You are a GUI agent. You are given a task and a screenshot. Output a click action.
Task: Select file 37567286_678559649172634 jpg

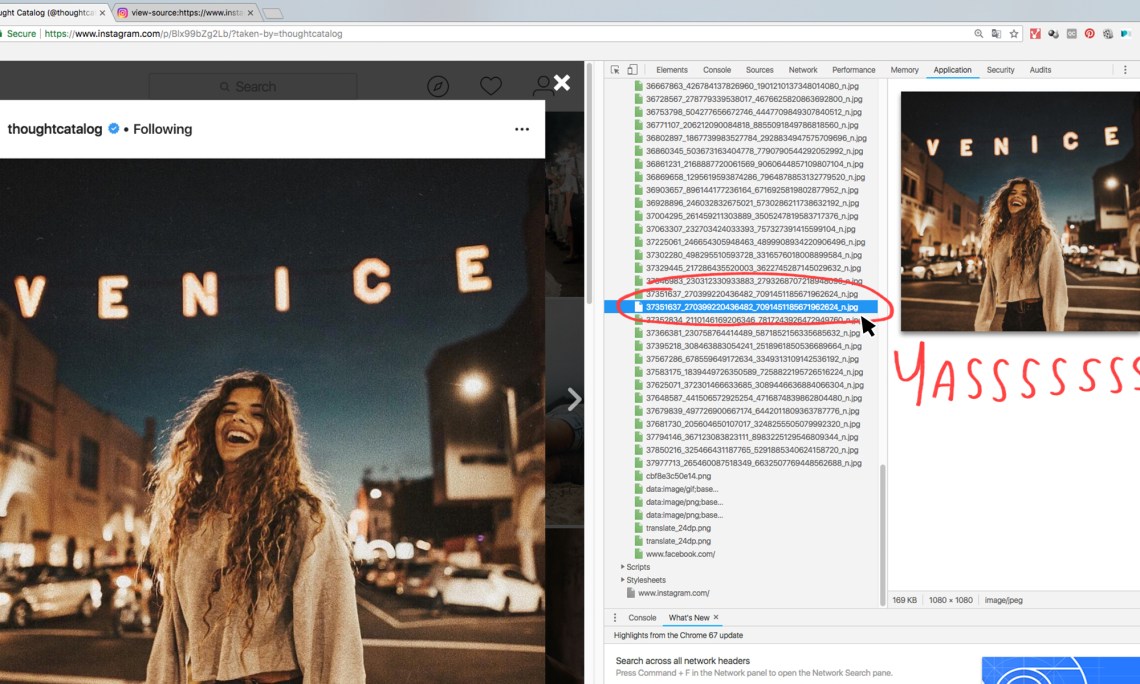(x=752, y=359)
